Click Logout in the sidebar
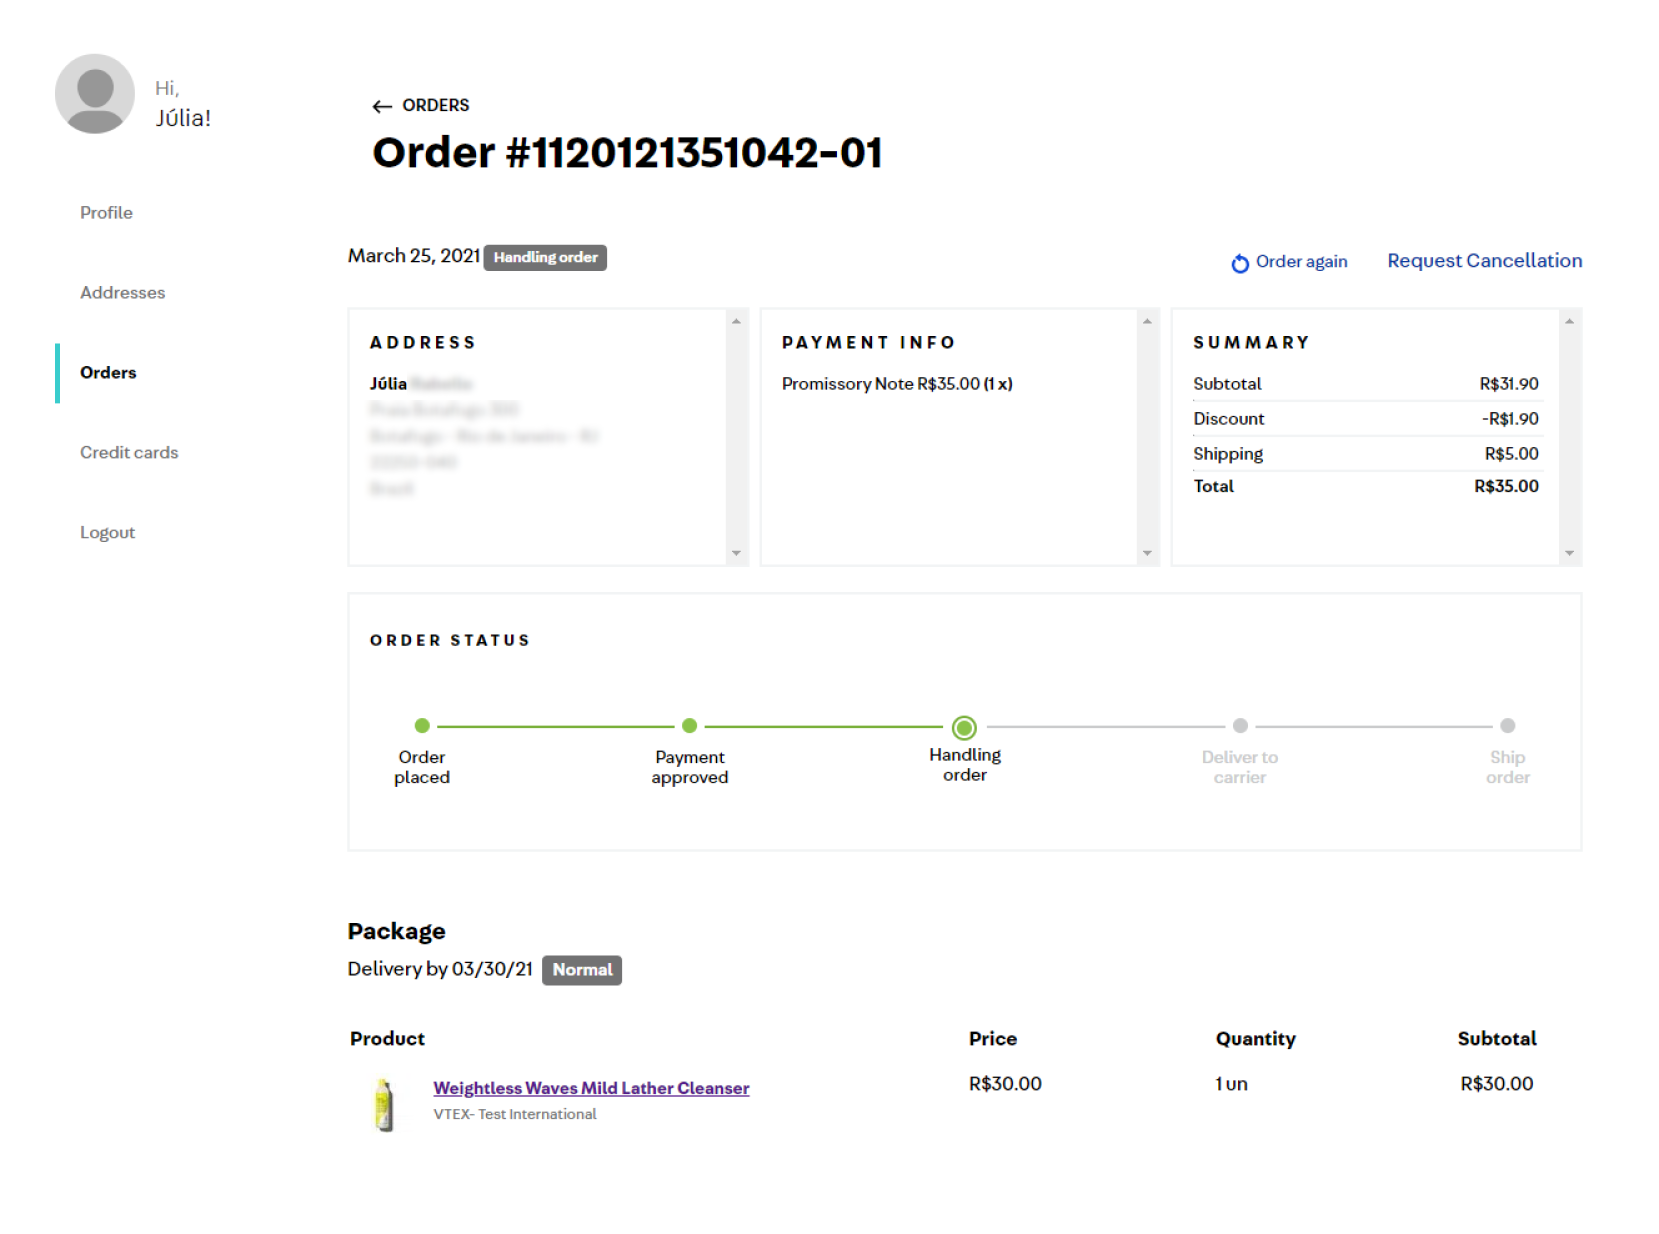The height and width of the screenshot is (1234, 1659). point(107,533)
